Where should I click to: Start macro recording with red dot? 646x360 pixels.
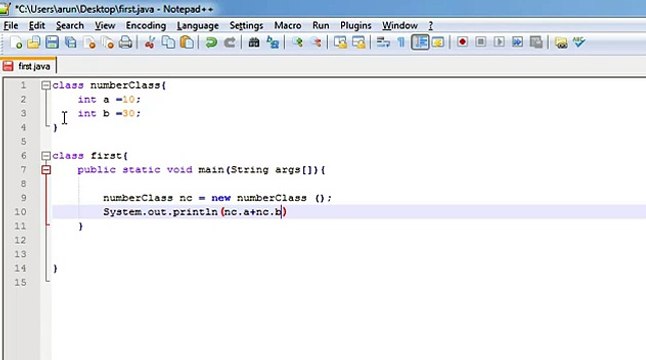tap(462, 42)
